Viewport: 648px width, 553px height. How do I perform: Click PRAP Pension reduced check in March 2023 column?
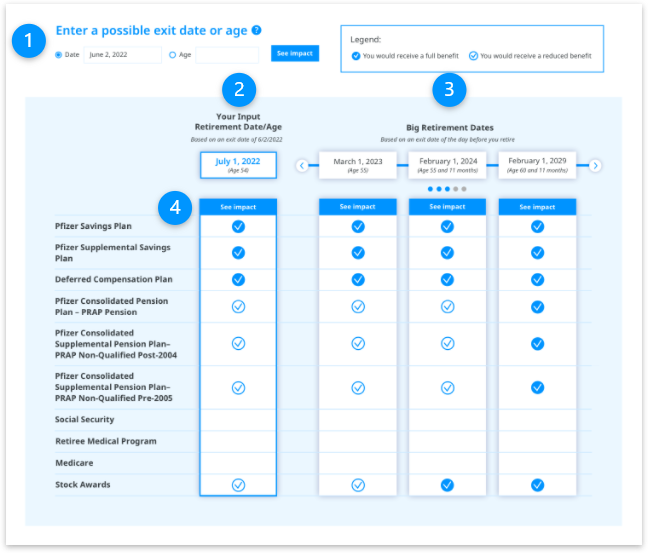tap(358, 307)
